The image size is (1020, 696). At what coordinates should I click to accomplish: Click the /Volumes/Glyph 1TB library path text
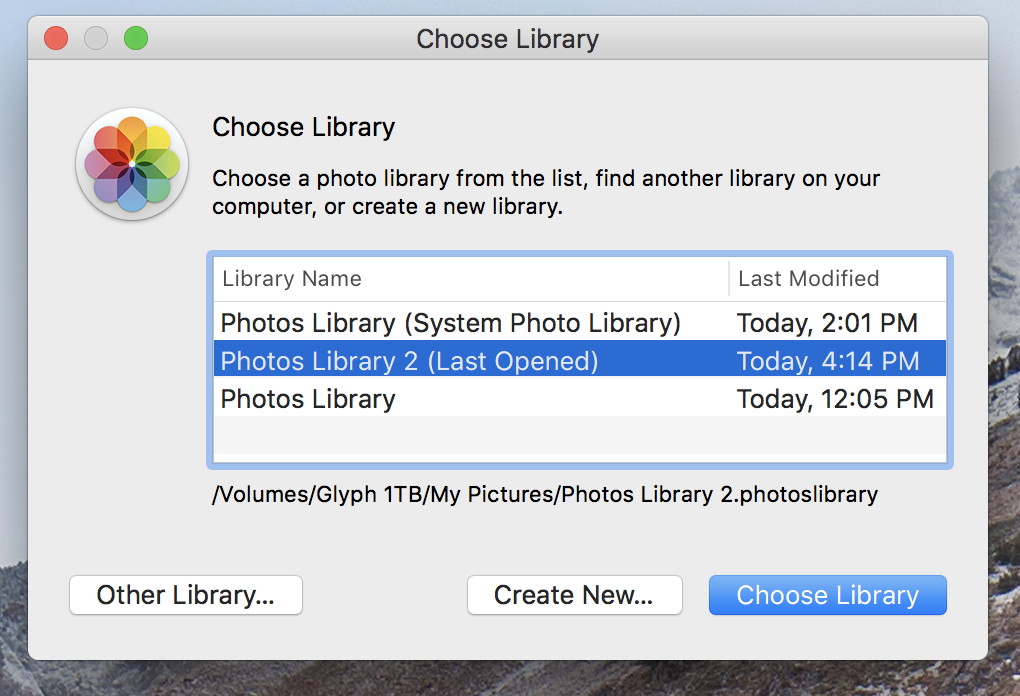545,494
